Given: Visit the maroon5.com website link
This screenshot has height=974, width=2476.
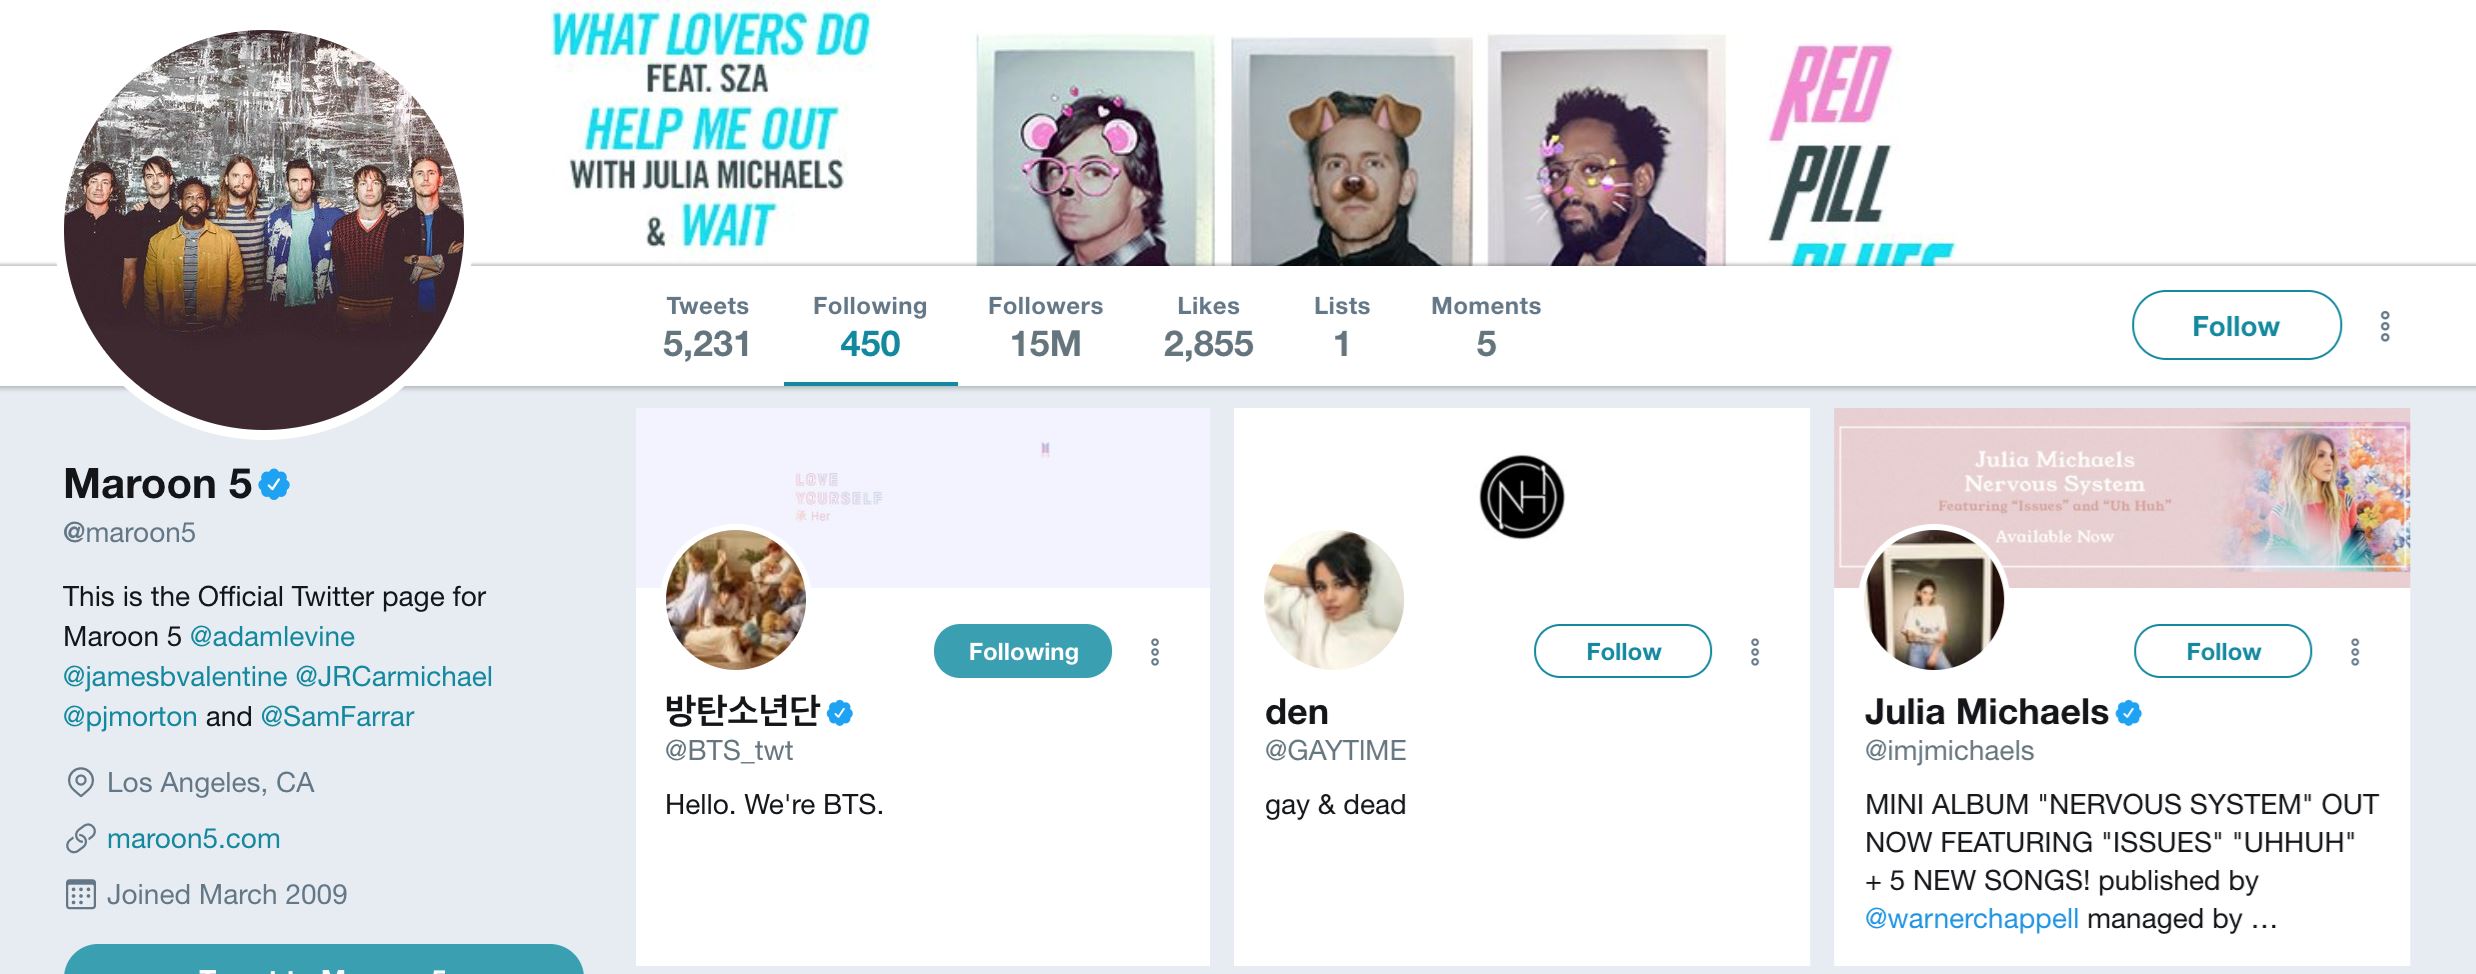Looking at the screenshot, I should [x=193, y=838].
